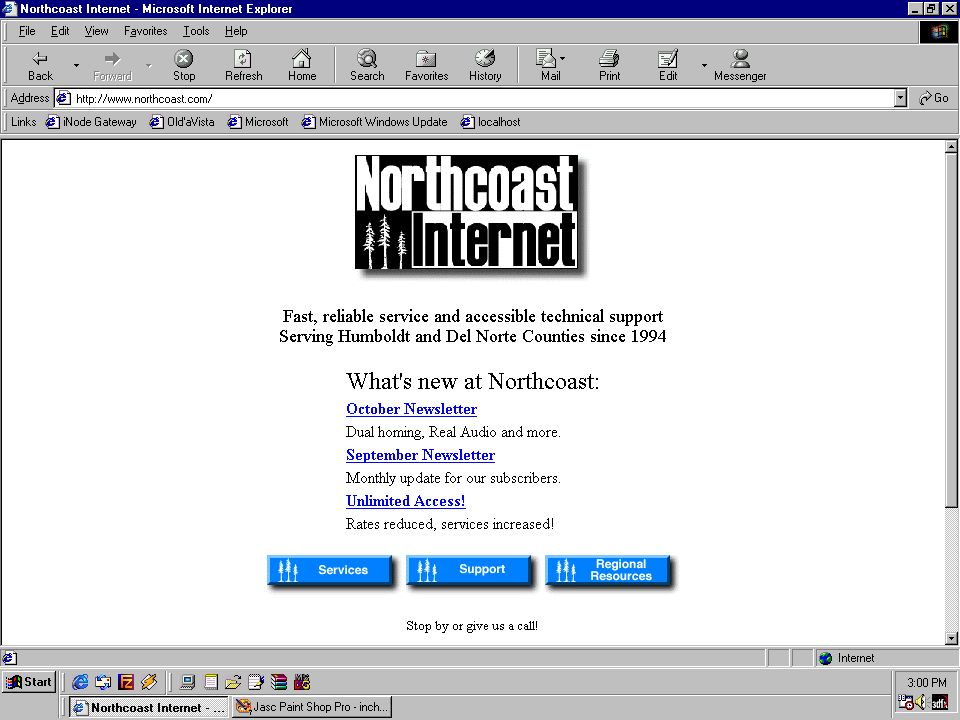Image resolution: width=960 pixels, height=720 pixels.
Task: Click the page scrollbar up arrow
Action: pos(951,146)
